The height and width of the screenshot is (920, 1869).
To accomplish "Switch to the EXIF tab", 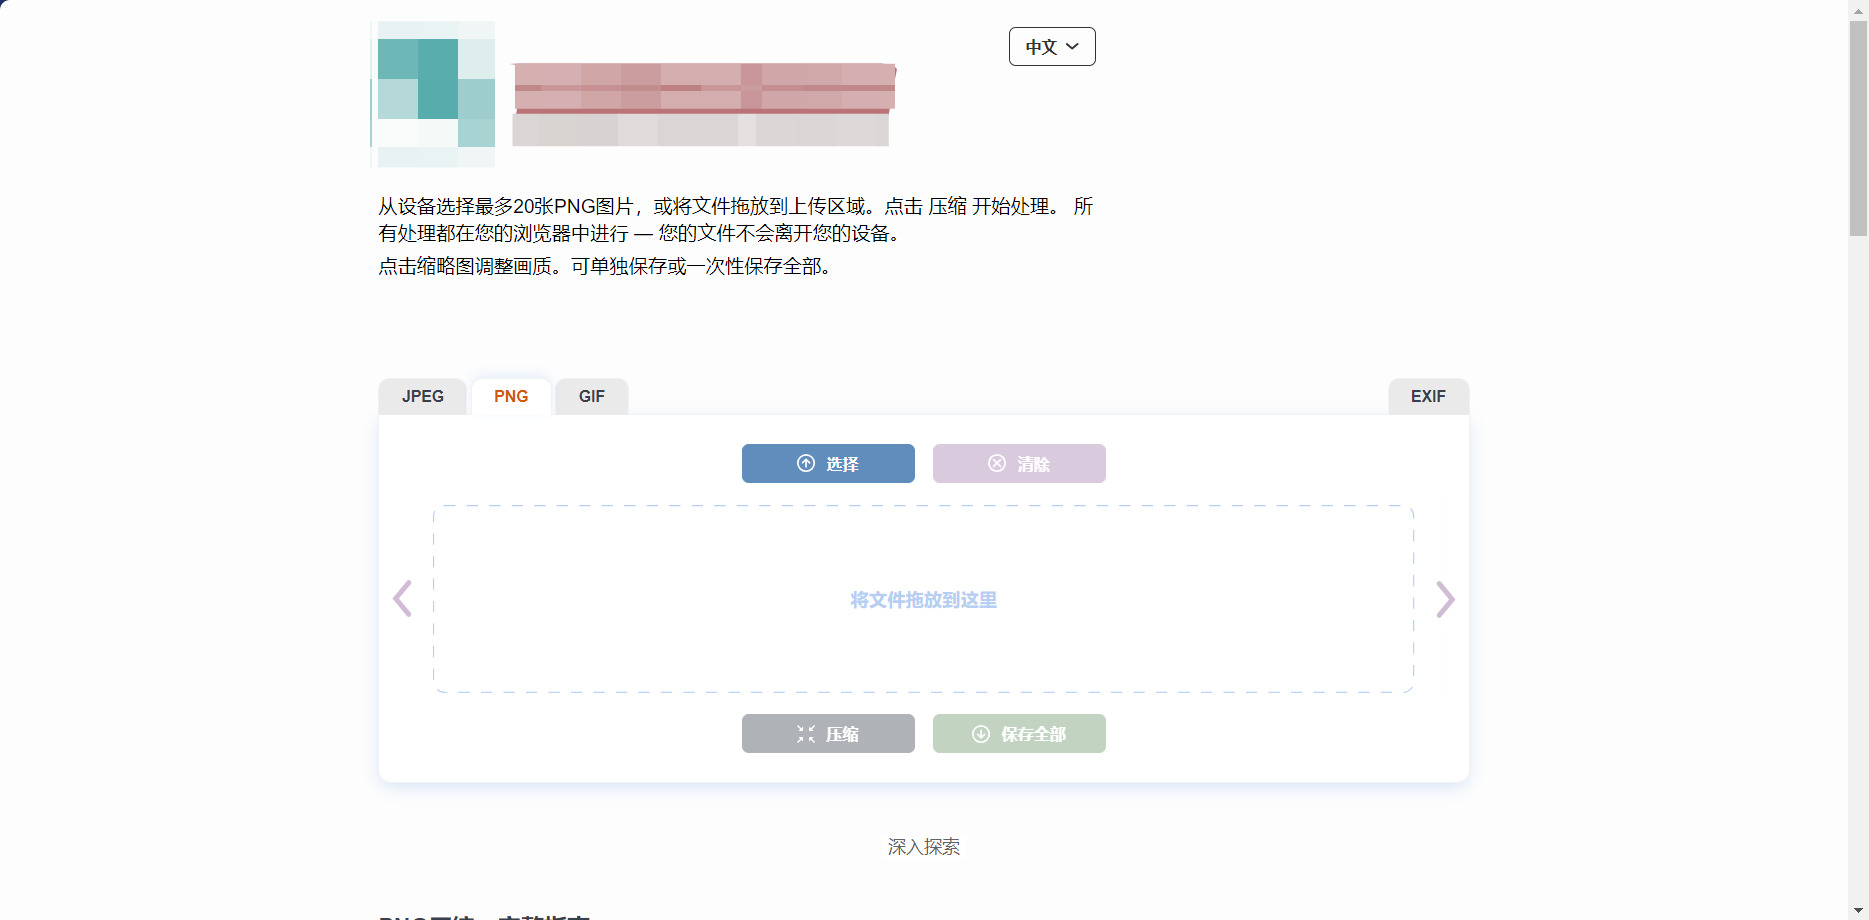I will pos(1428,397).
